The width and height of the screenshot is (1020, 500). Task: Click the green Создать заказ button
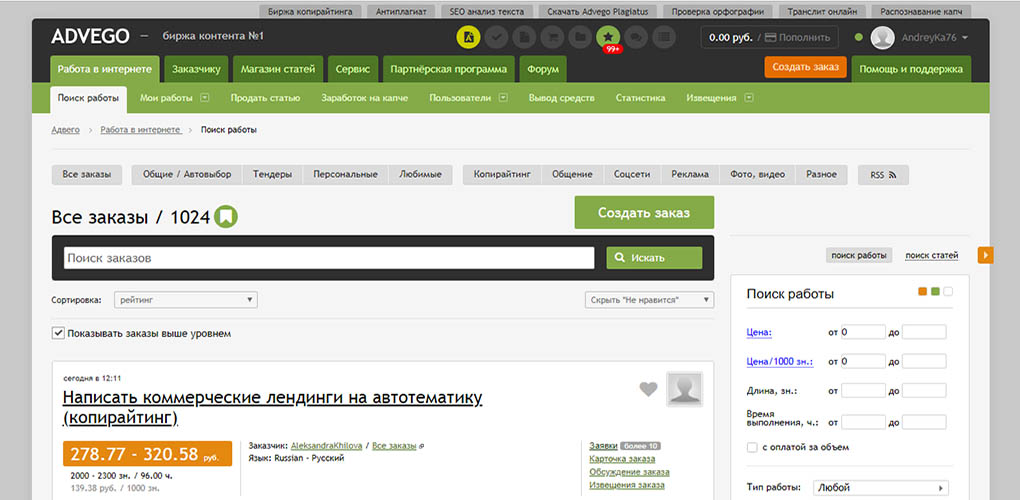point(644,213)
